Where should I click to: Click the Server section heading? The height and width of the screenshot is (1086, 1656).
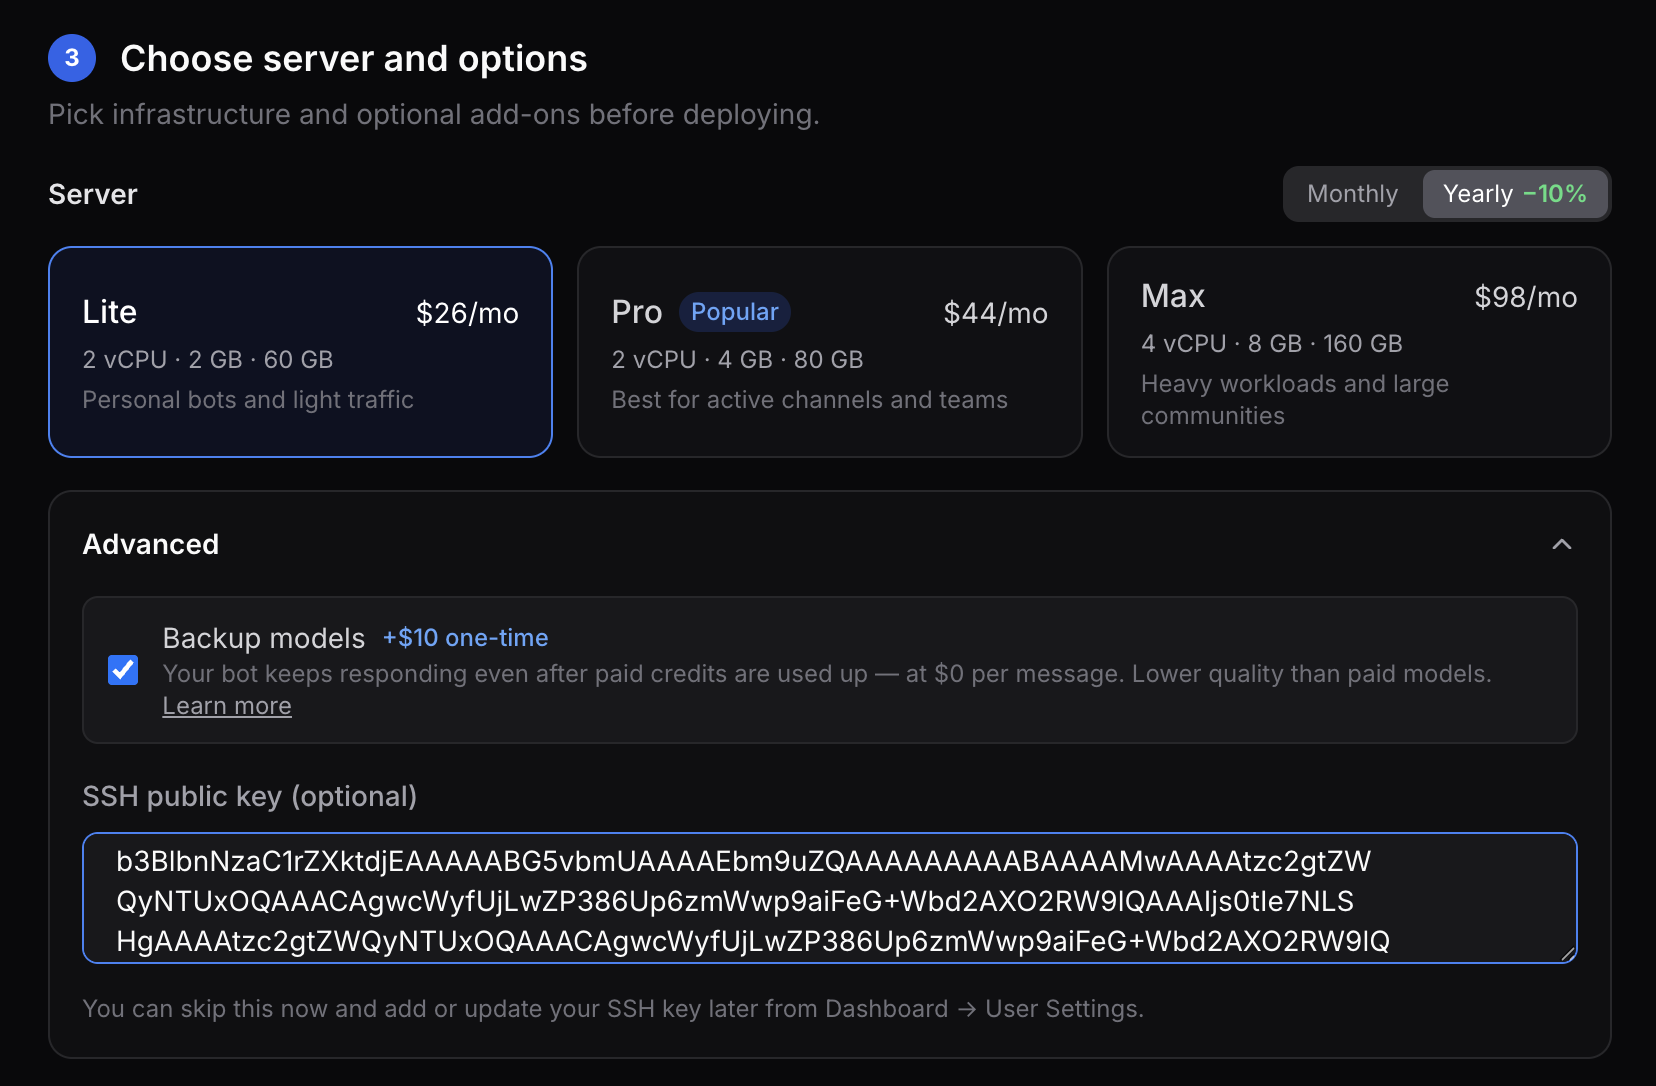click(92, 193)
